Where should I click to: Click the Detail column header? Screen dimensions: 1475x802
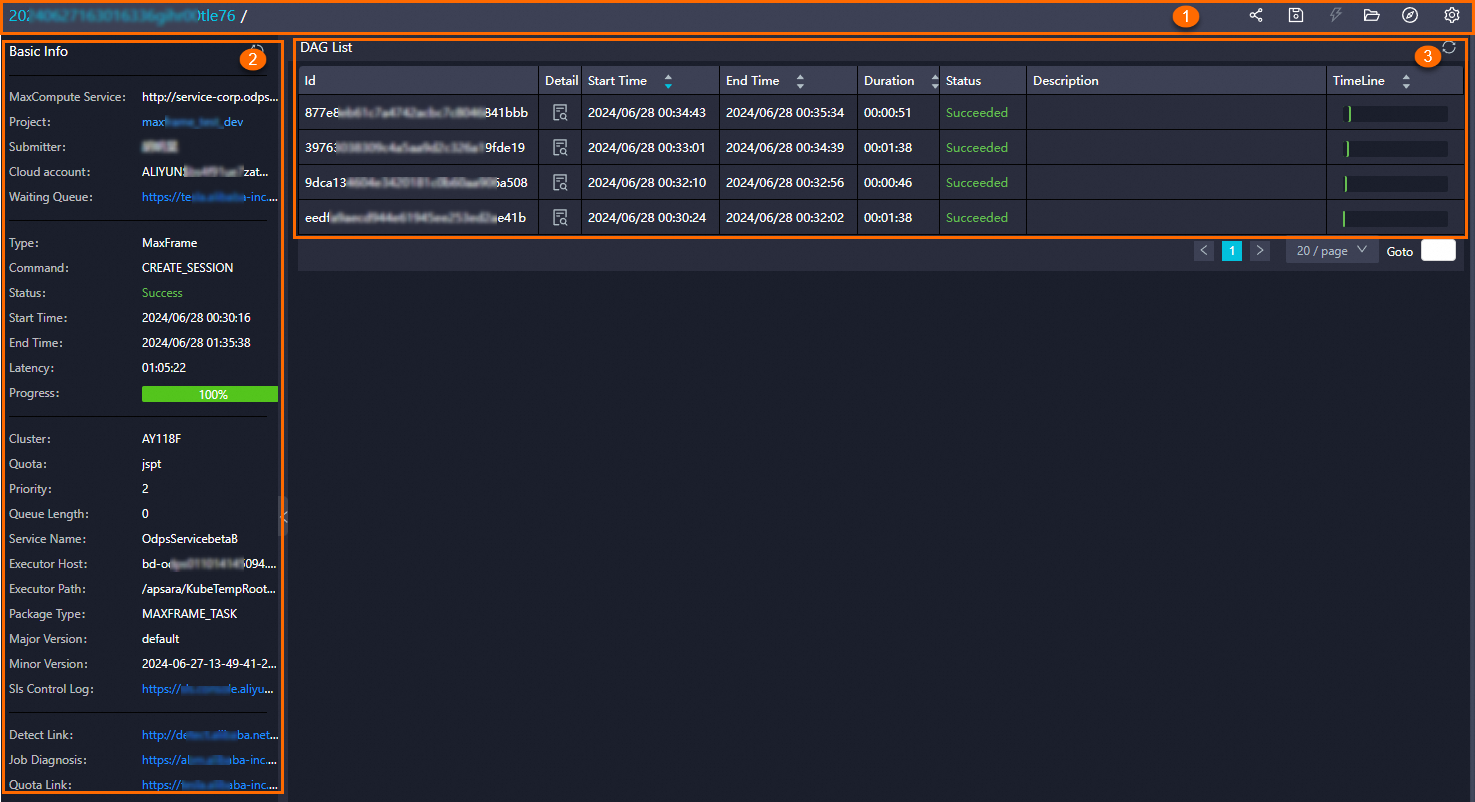click(x=561, y=81)
